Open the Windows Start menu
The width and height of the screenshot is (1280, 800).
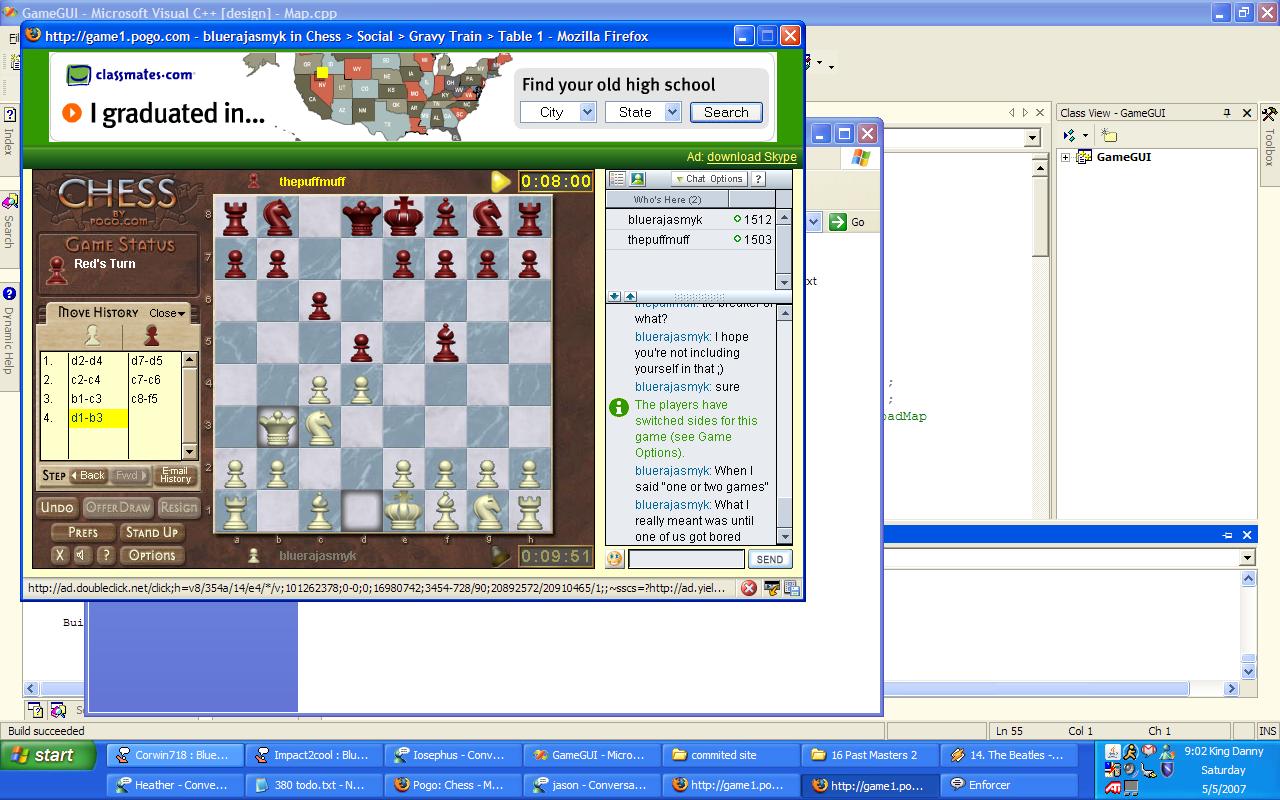pyautogui.click(x=50, y=755)
